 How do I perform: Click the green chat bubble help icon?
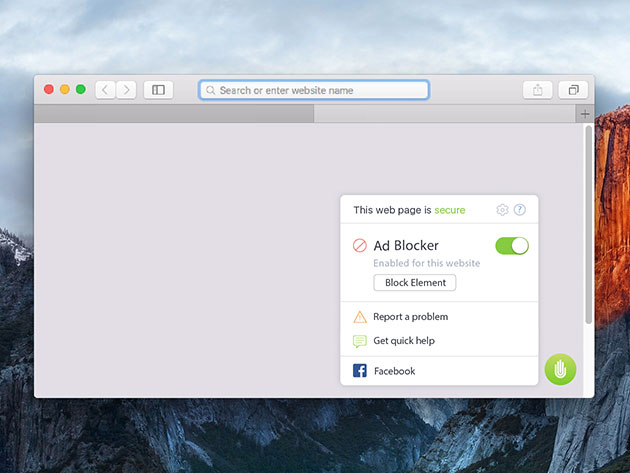[360, 341]
